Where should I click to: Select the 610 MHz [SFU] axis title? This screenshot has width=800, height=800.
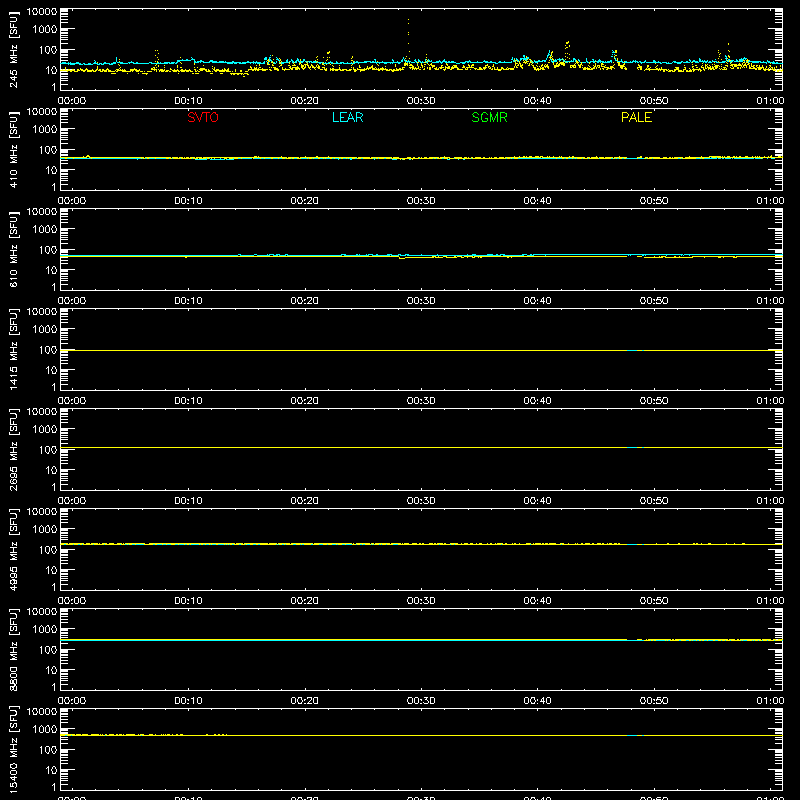(13, 250)
